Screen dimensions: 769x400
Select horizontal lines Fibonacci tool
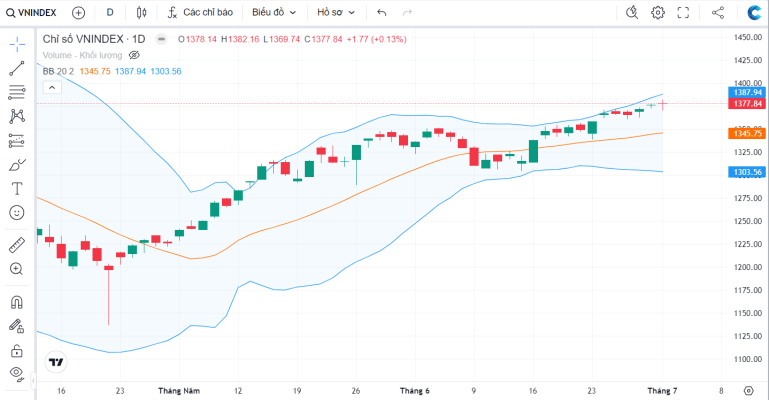point(17,92)
